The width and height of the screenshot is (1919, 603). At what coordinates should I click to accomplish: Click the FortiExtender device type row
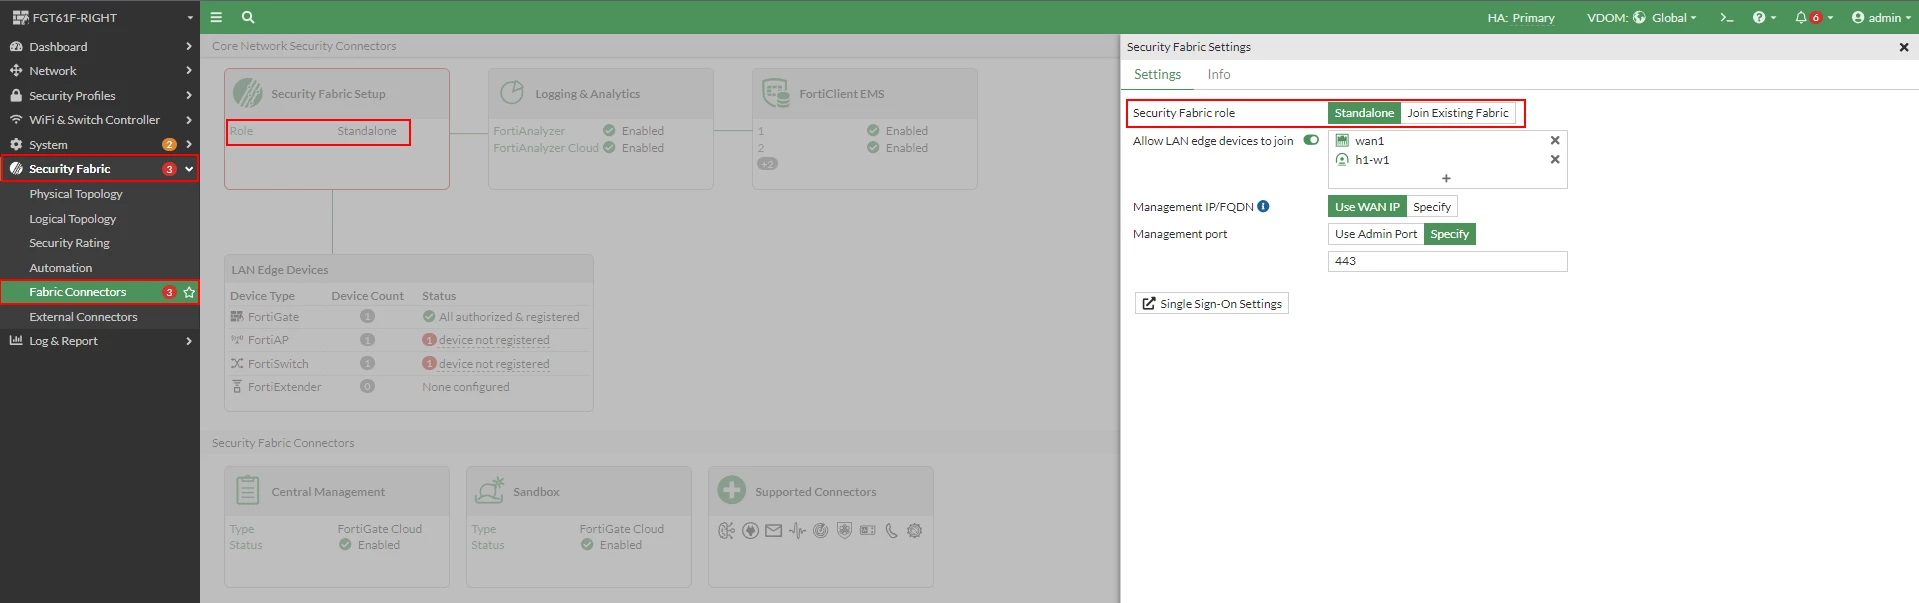tap(408, 387)
